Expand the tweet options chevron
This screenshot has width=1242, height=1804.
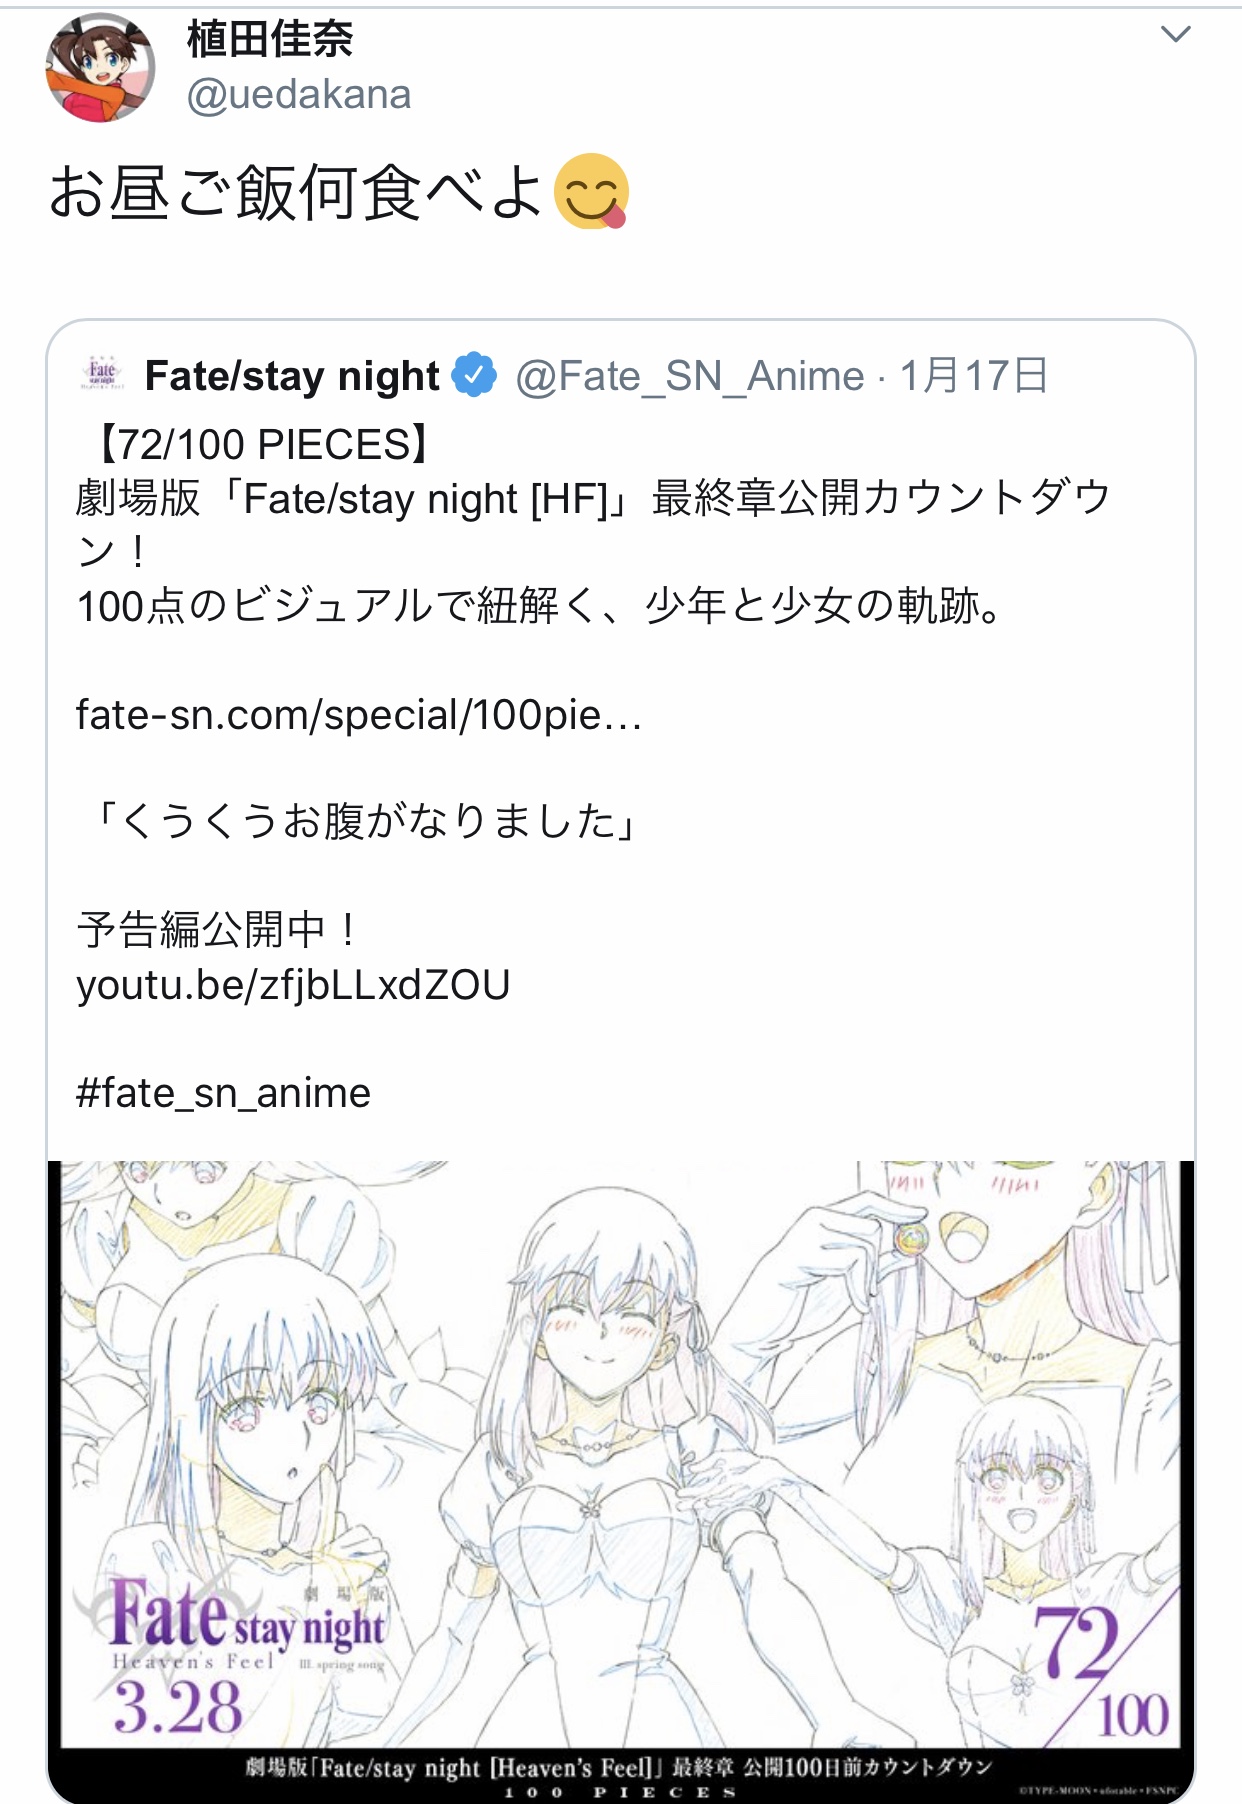click(x=1175, y=35)
